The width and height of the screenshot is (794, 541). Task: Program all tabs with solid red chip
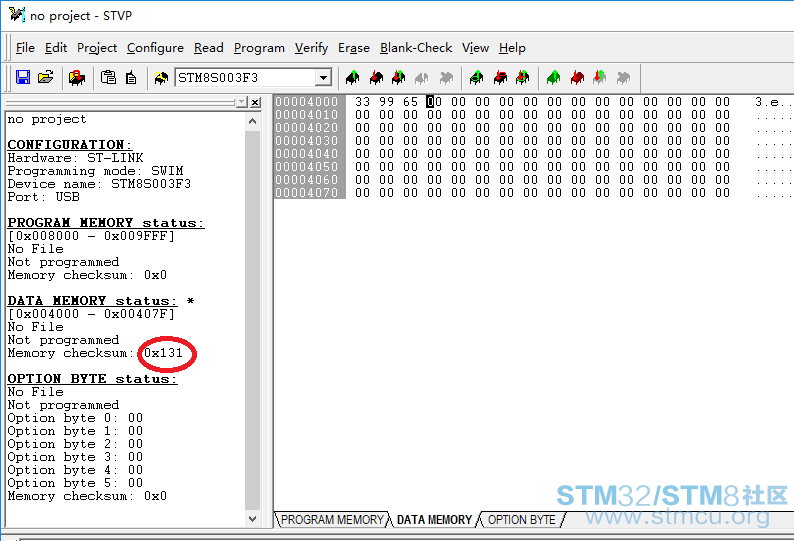577,78
